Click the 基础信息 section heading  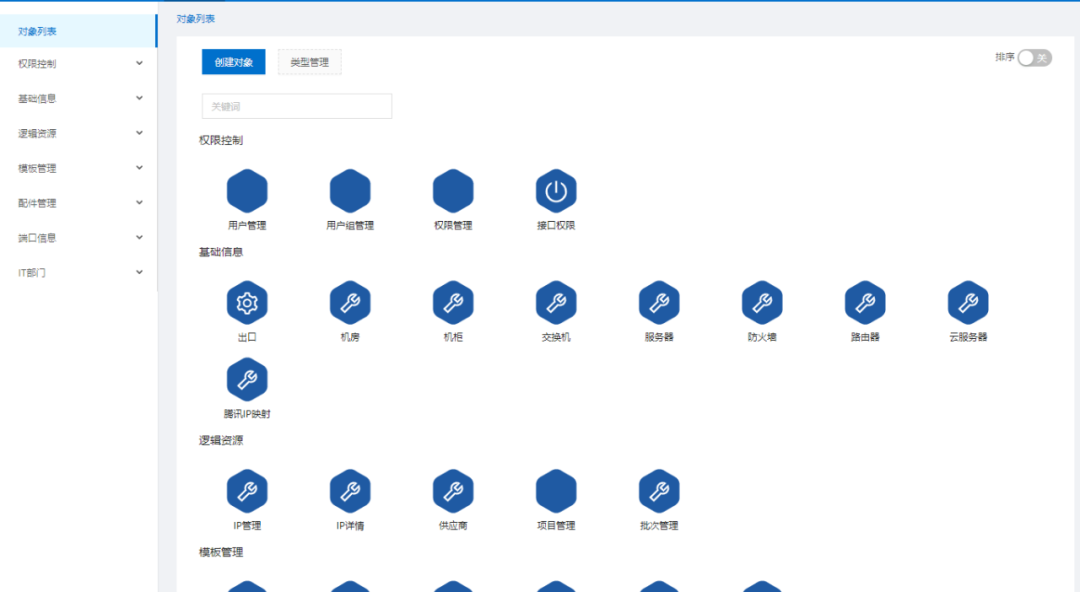point(220,252)
